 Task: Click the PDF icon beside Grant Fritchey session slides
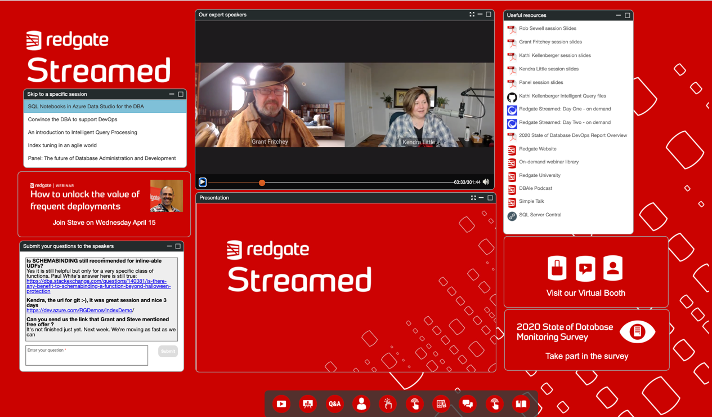pos(512,43)
